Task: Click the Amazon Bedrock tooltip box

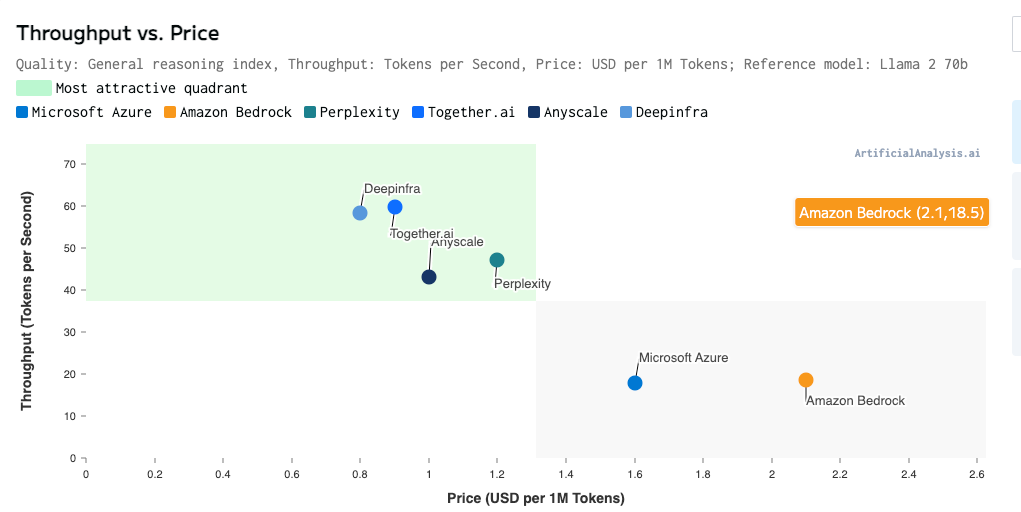Action: tap(892, 213)
